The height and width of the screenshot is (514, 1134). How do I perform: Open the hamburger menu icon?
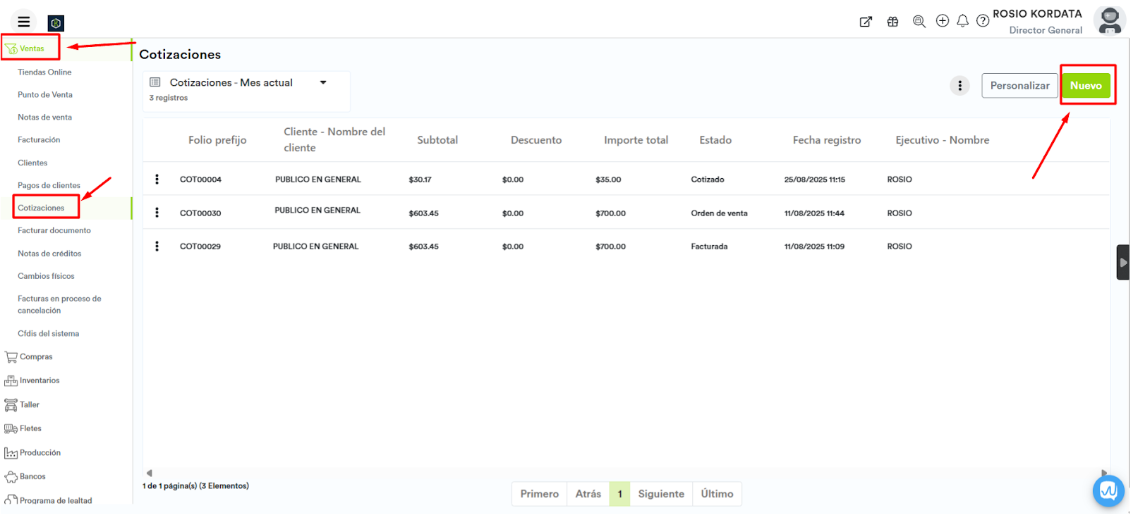[x=24, y=22]
